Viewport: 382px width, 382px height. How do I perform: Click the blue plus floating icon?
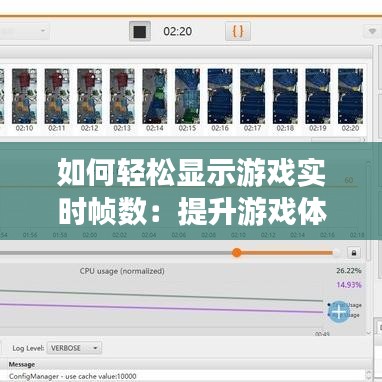(338, 312)
